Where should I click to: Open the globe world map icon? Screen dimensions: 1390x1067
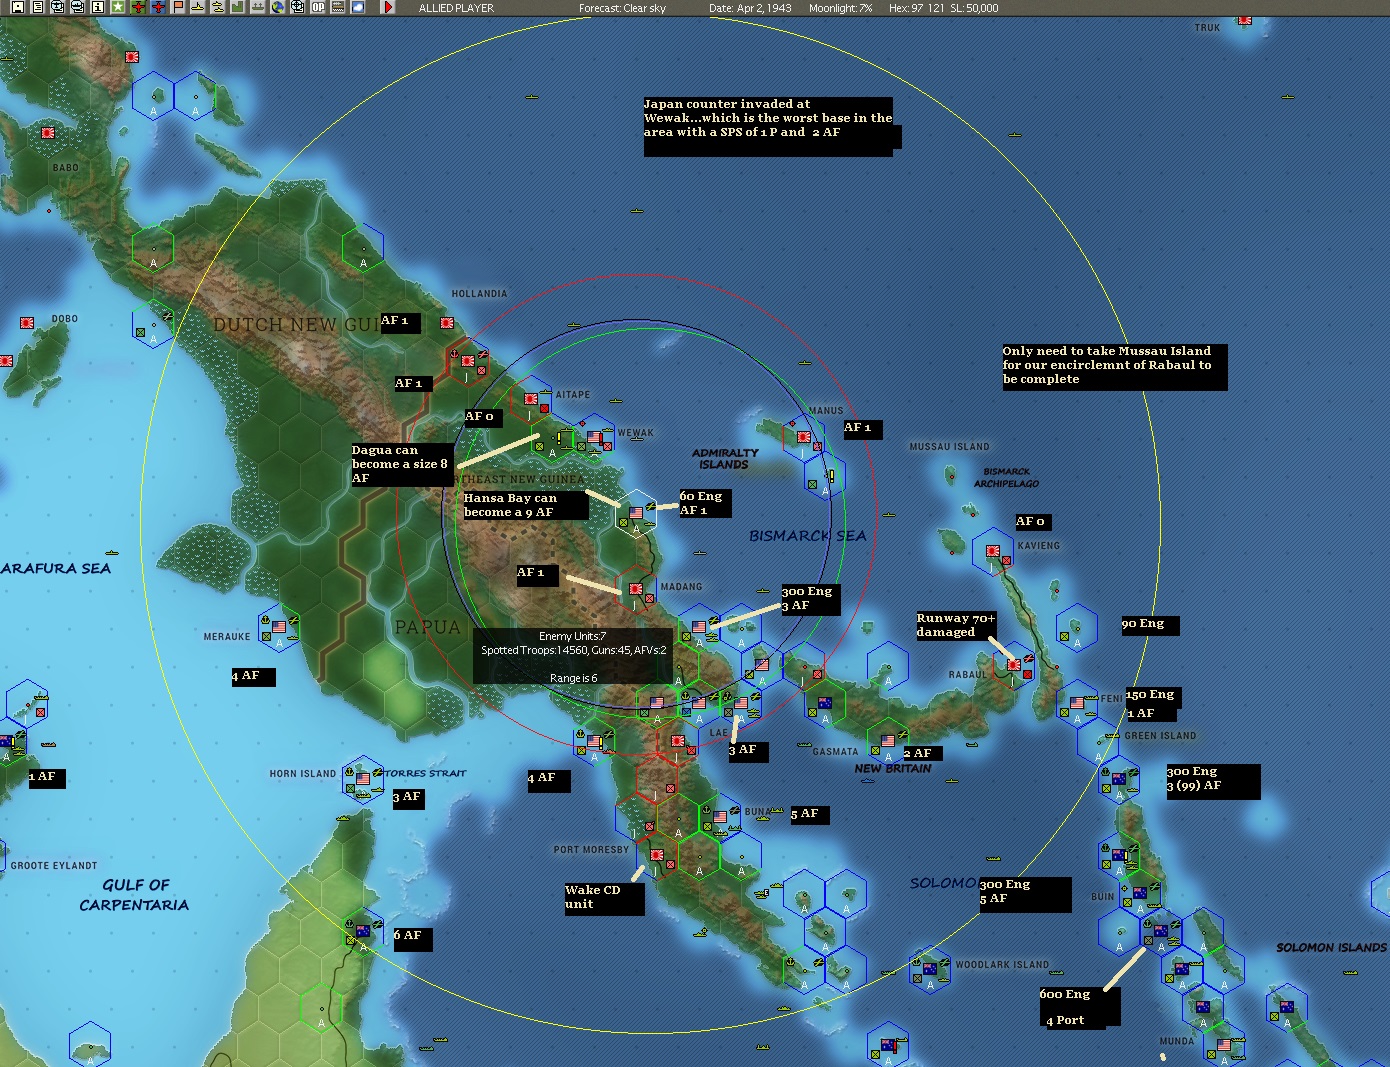point(278,7)
